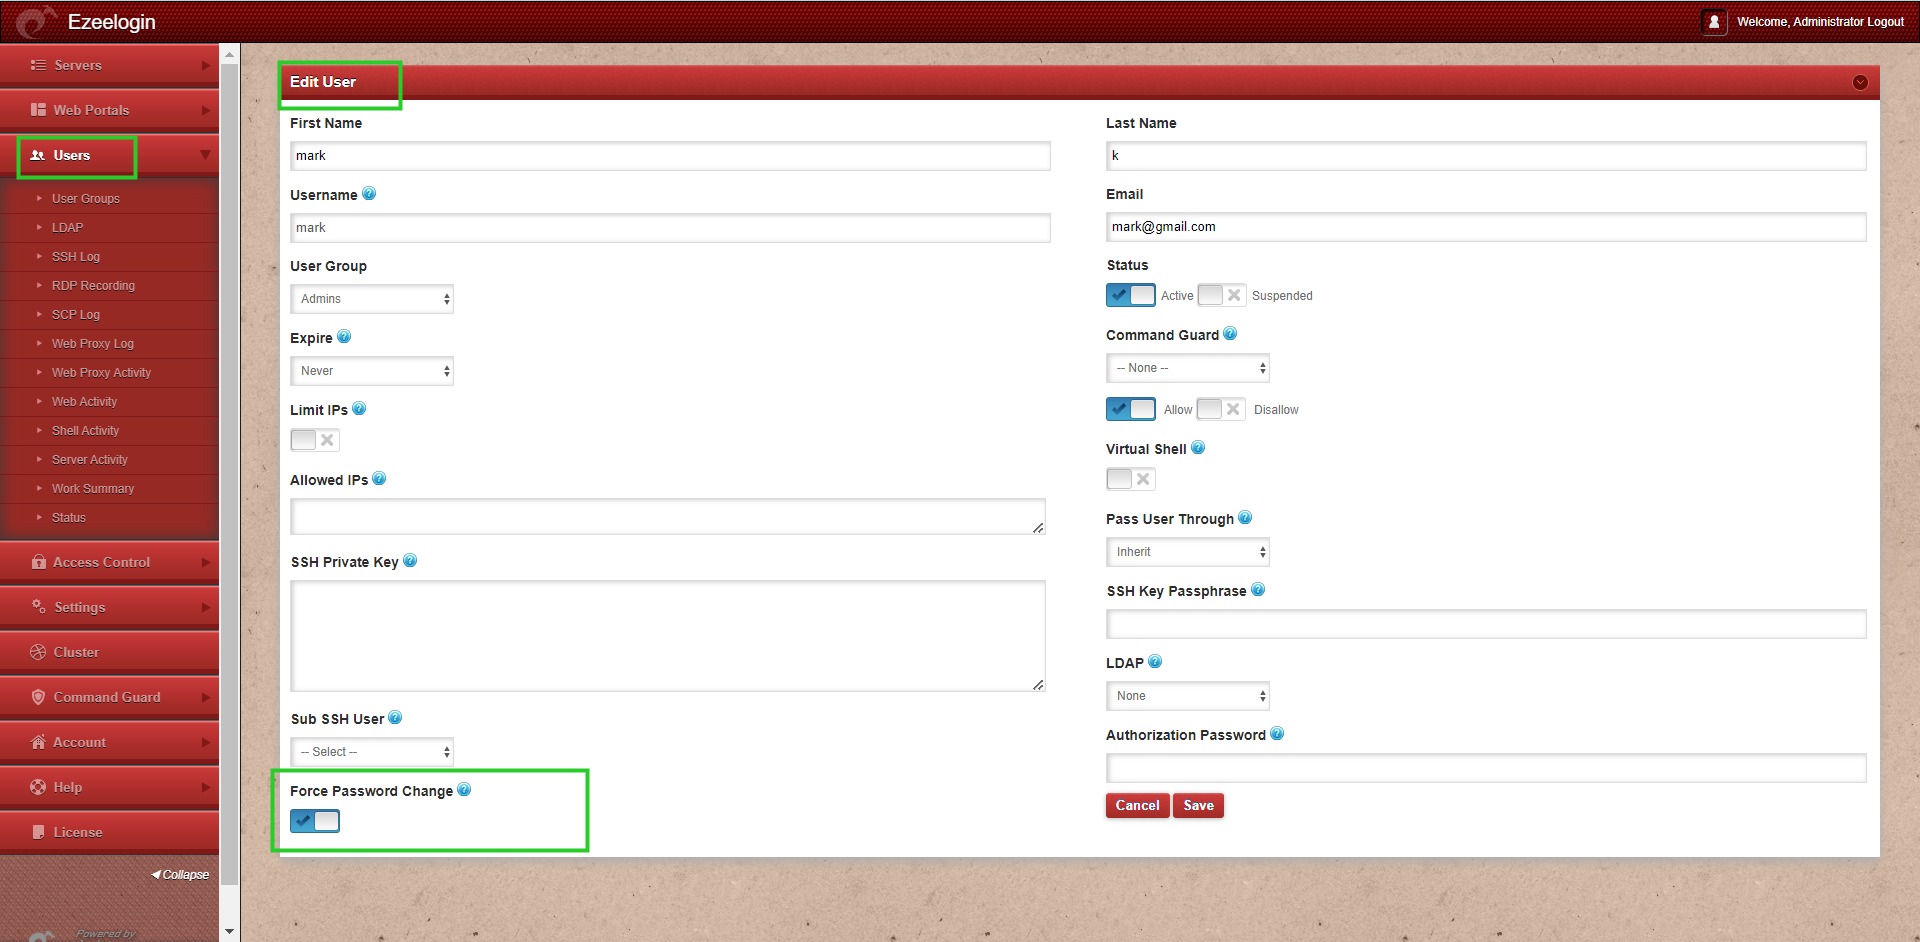The image size is (1920, 942).
Task: Click the Authorization Password field
Action: pyautogui.click(x=1486, y=768)
